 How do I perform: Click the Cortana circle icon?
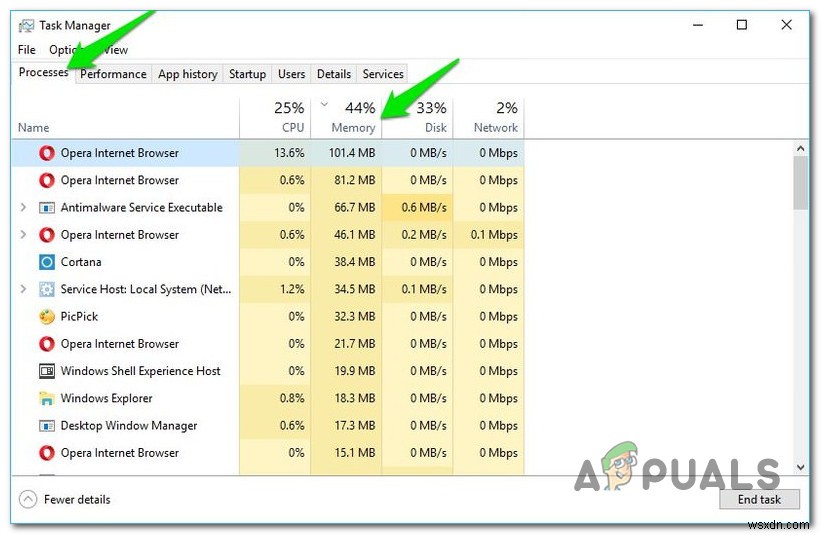(47, 262)
